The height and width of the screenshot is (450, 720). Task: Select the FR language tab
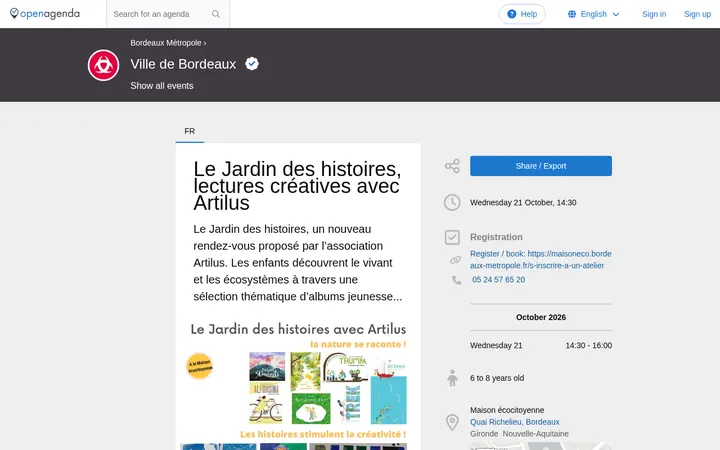[x=190, y=131]
